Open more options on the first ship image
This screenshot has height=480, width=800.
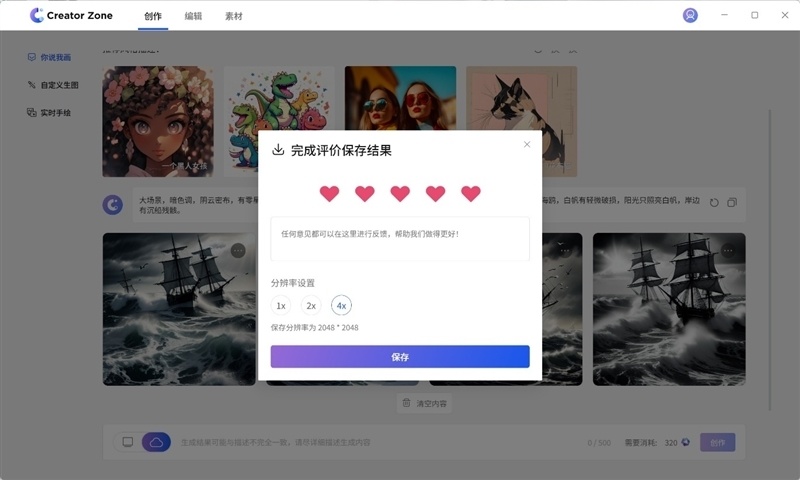click(x=238, y=250)
